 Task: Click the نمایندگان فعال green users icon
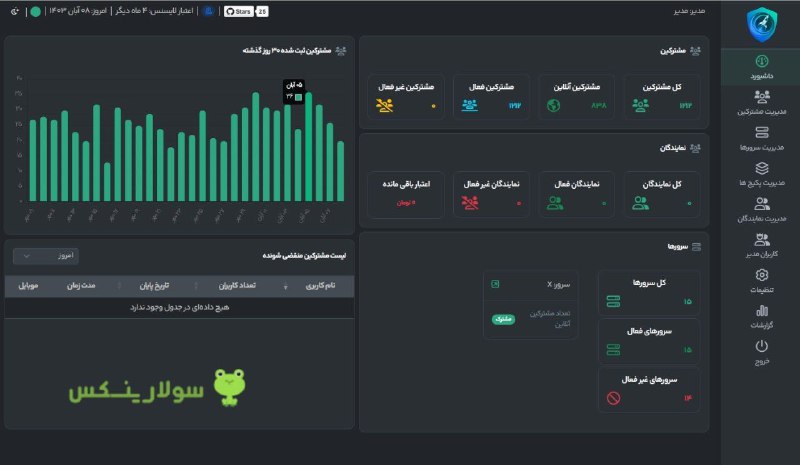tap(555, 203)
